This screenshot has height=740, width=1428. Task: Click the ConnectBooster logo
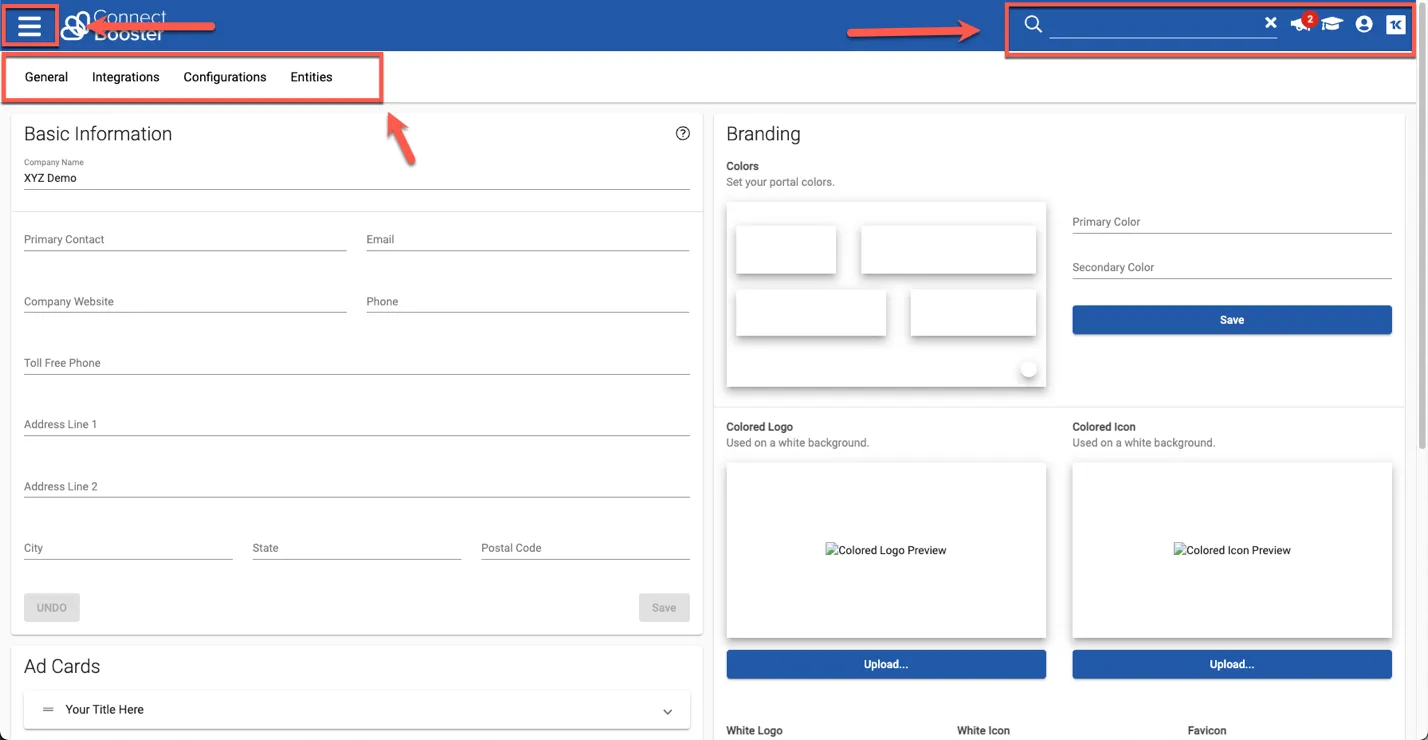click(112, 26)
